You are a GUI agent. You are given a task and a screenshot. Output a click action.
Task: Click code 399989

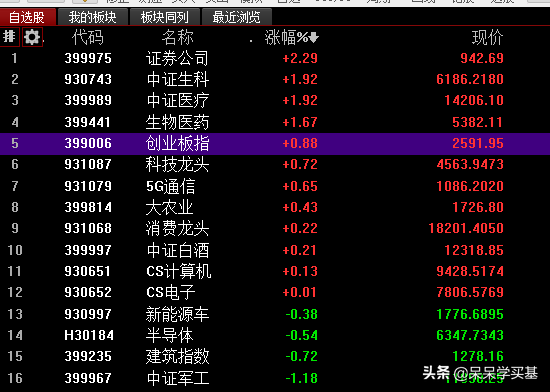(88, 101)
